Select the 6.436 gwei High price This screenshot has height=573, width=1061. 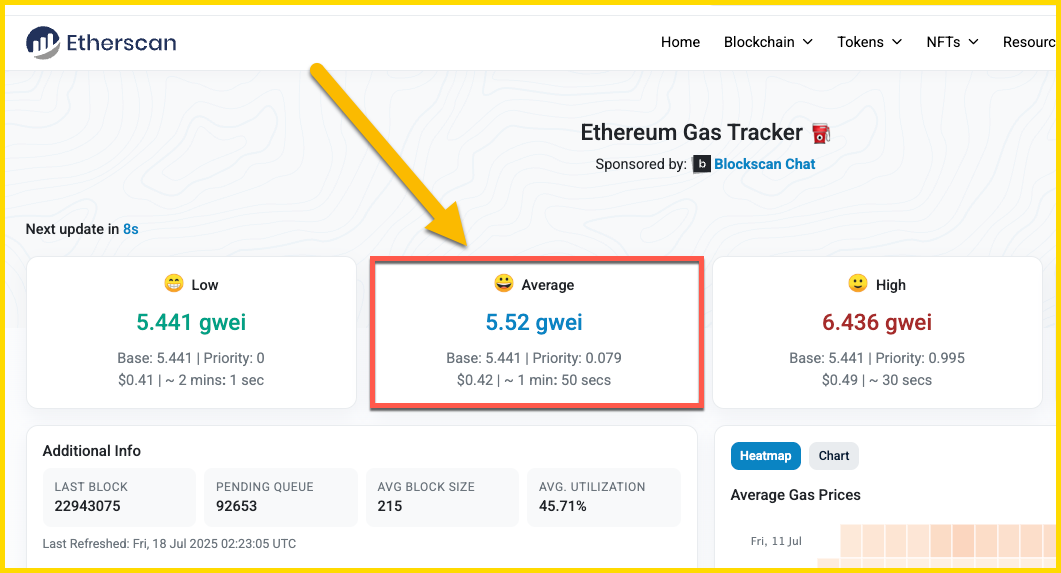[877, 323]
